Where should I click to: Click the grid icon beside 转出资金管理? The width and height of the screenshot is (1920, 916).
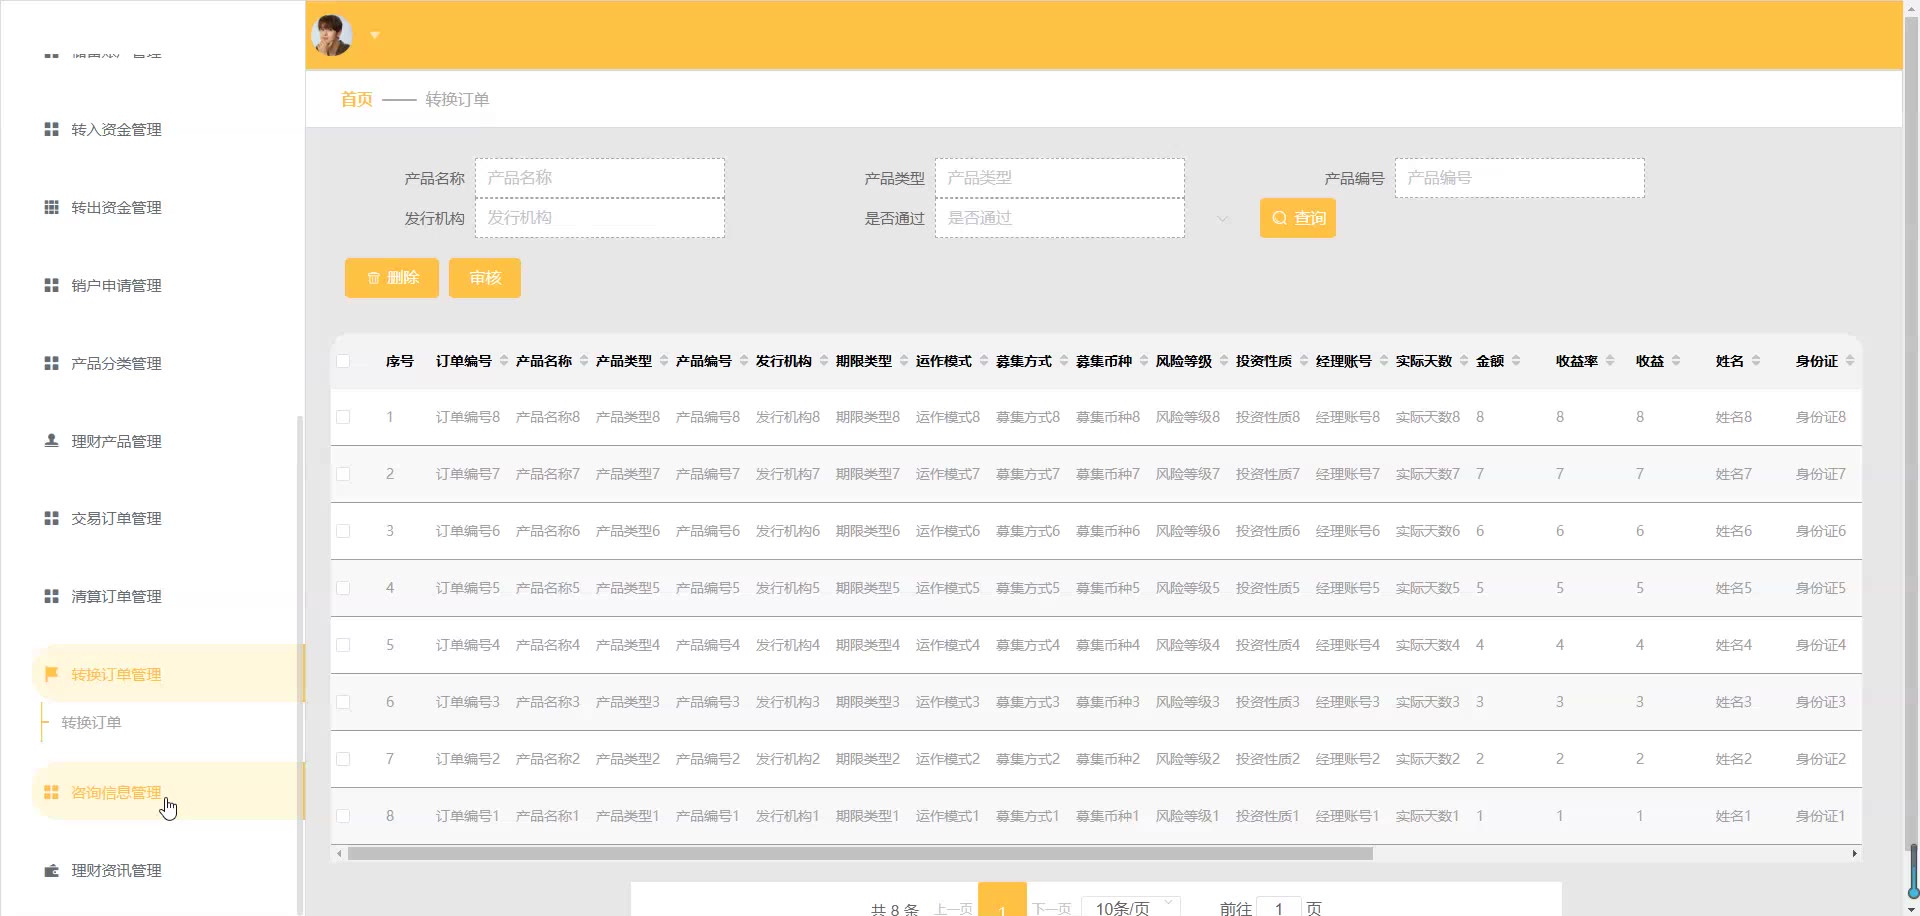pyautogui.click(x=51, y=208)
